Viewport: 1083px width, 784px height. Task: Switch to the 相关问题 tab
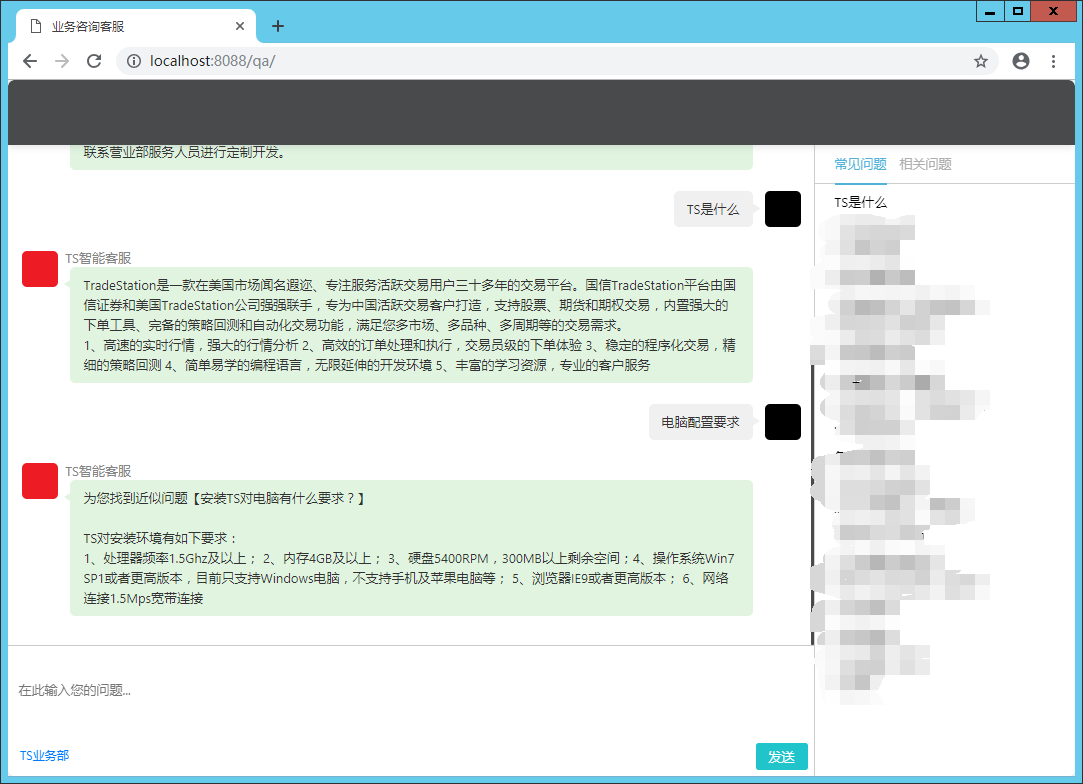926,164
